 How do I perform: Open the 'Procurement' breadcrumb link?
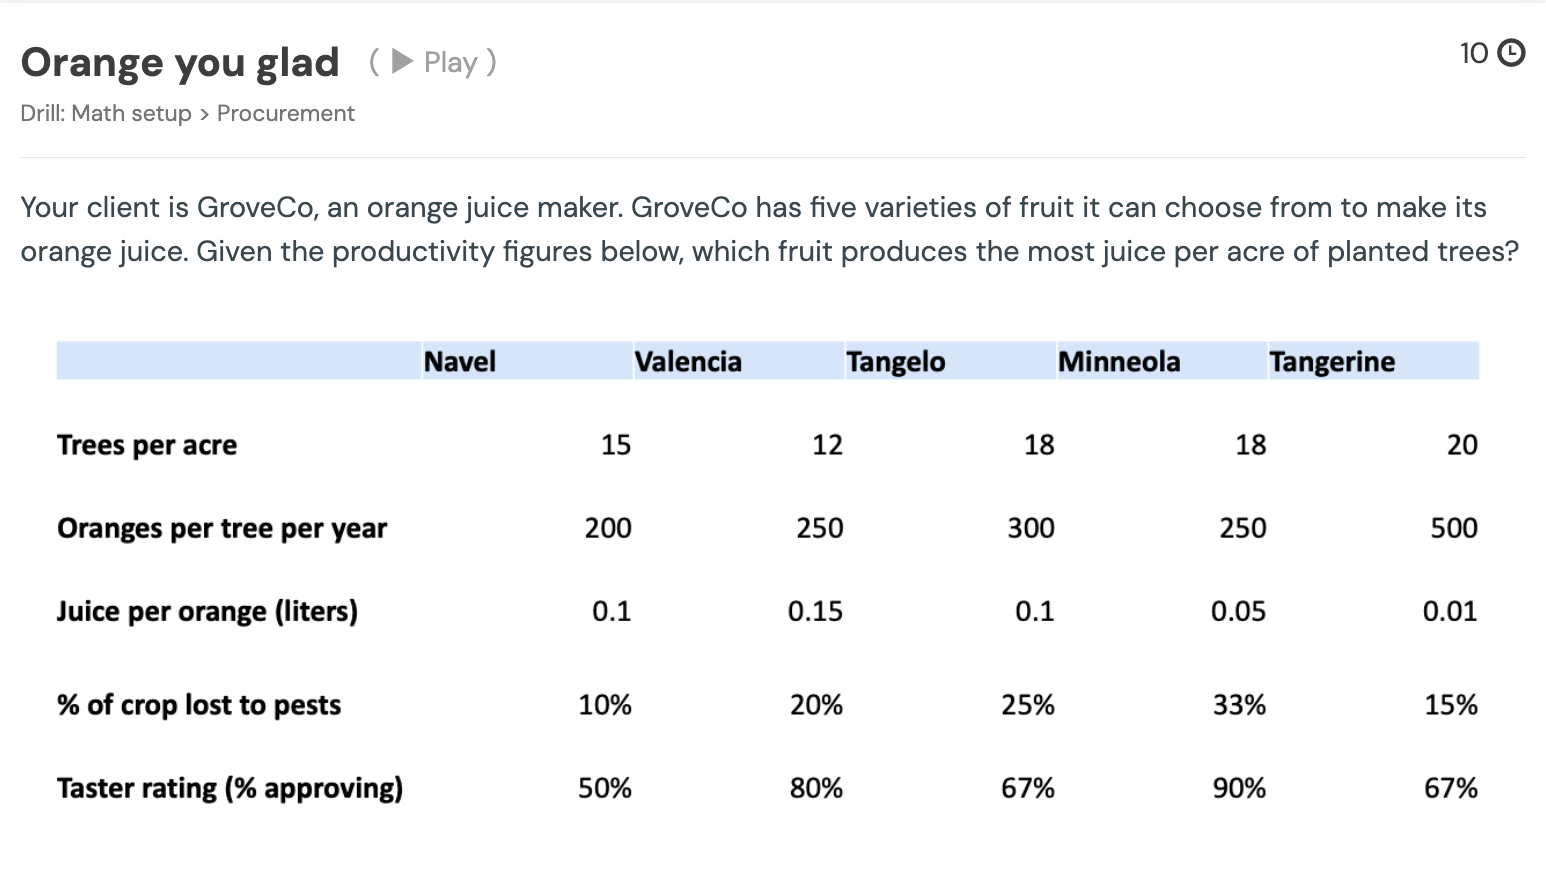click(286, 113)
